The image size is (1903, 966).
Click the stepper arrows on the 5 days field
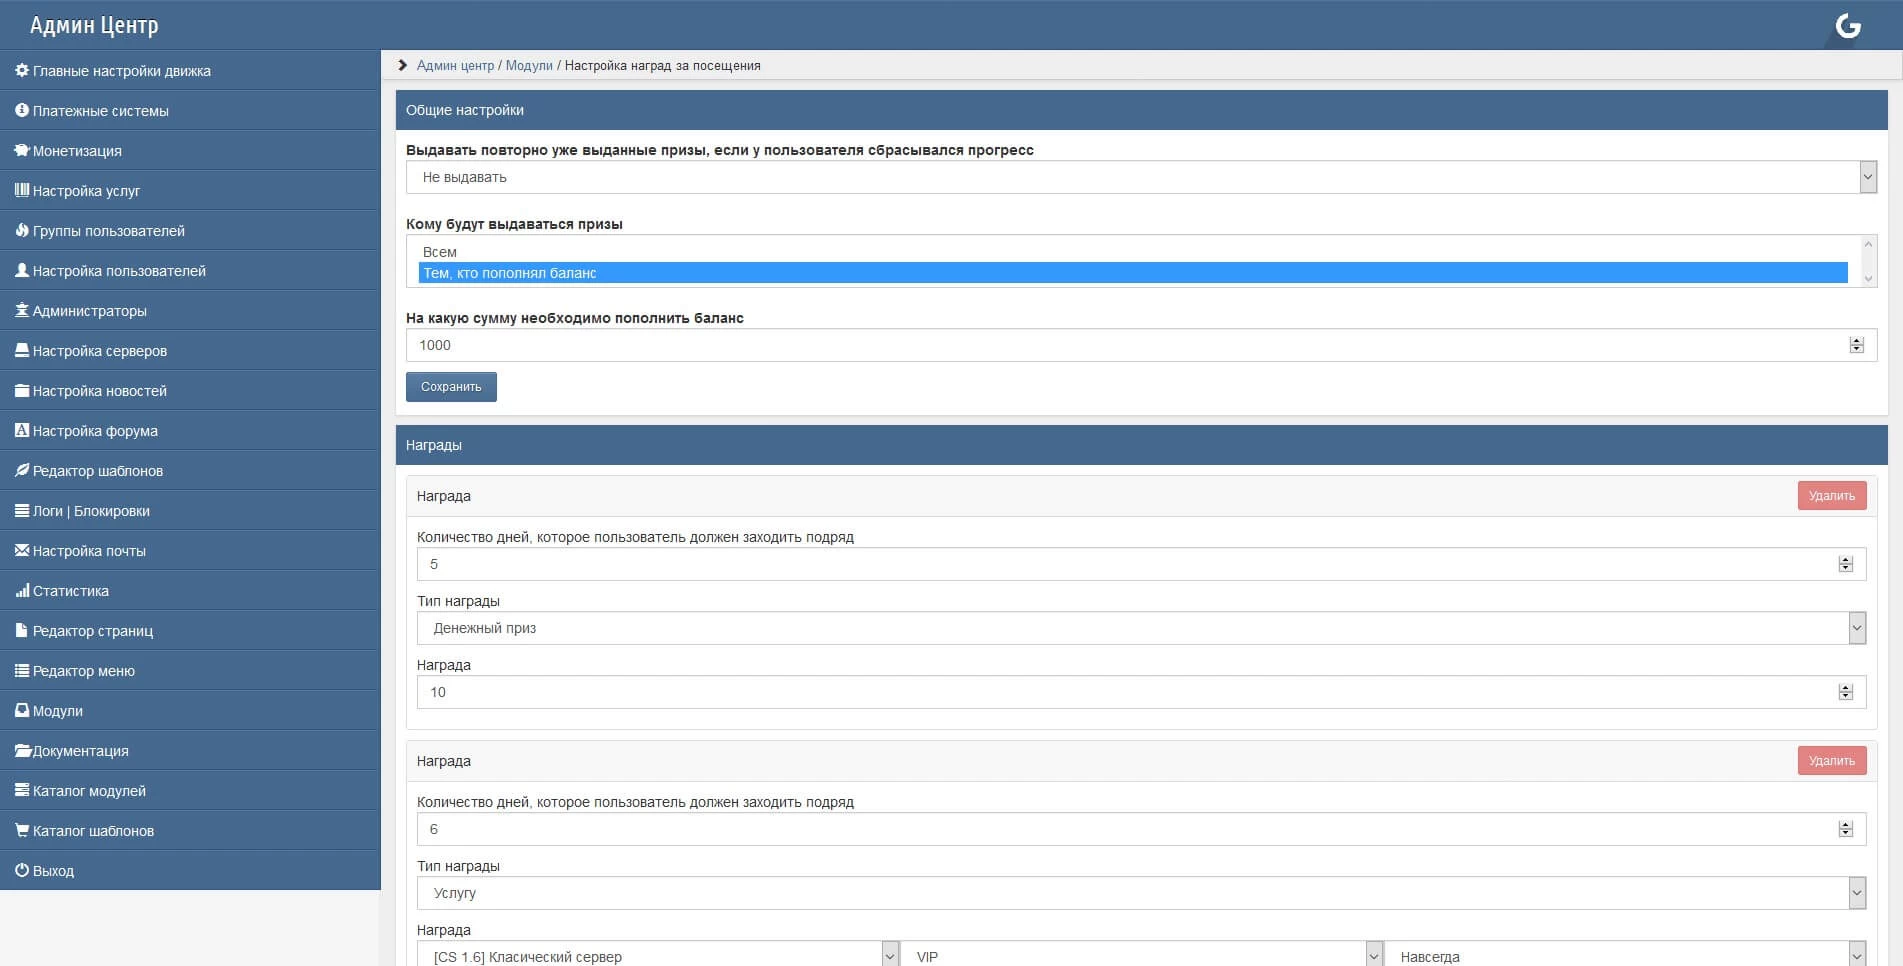[x=1846, y=564]
